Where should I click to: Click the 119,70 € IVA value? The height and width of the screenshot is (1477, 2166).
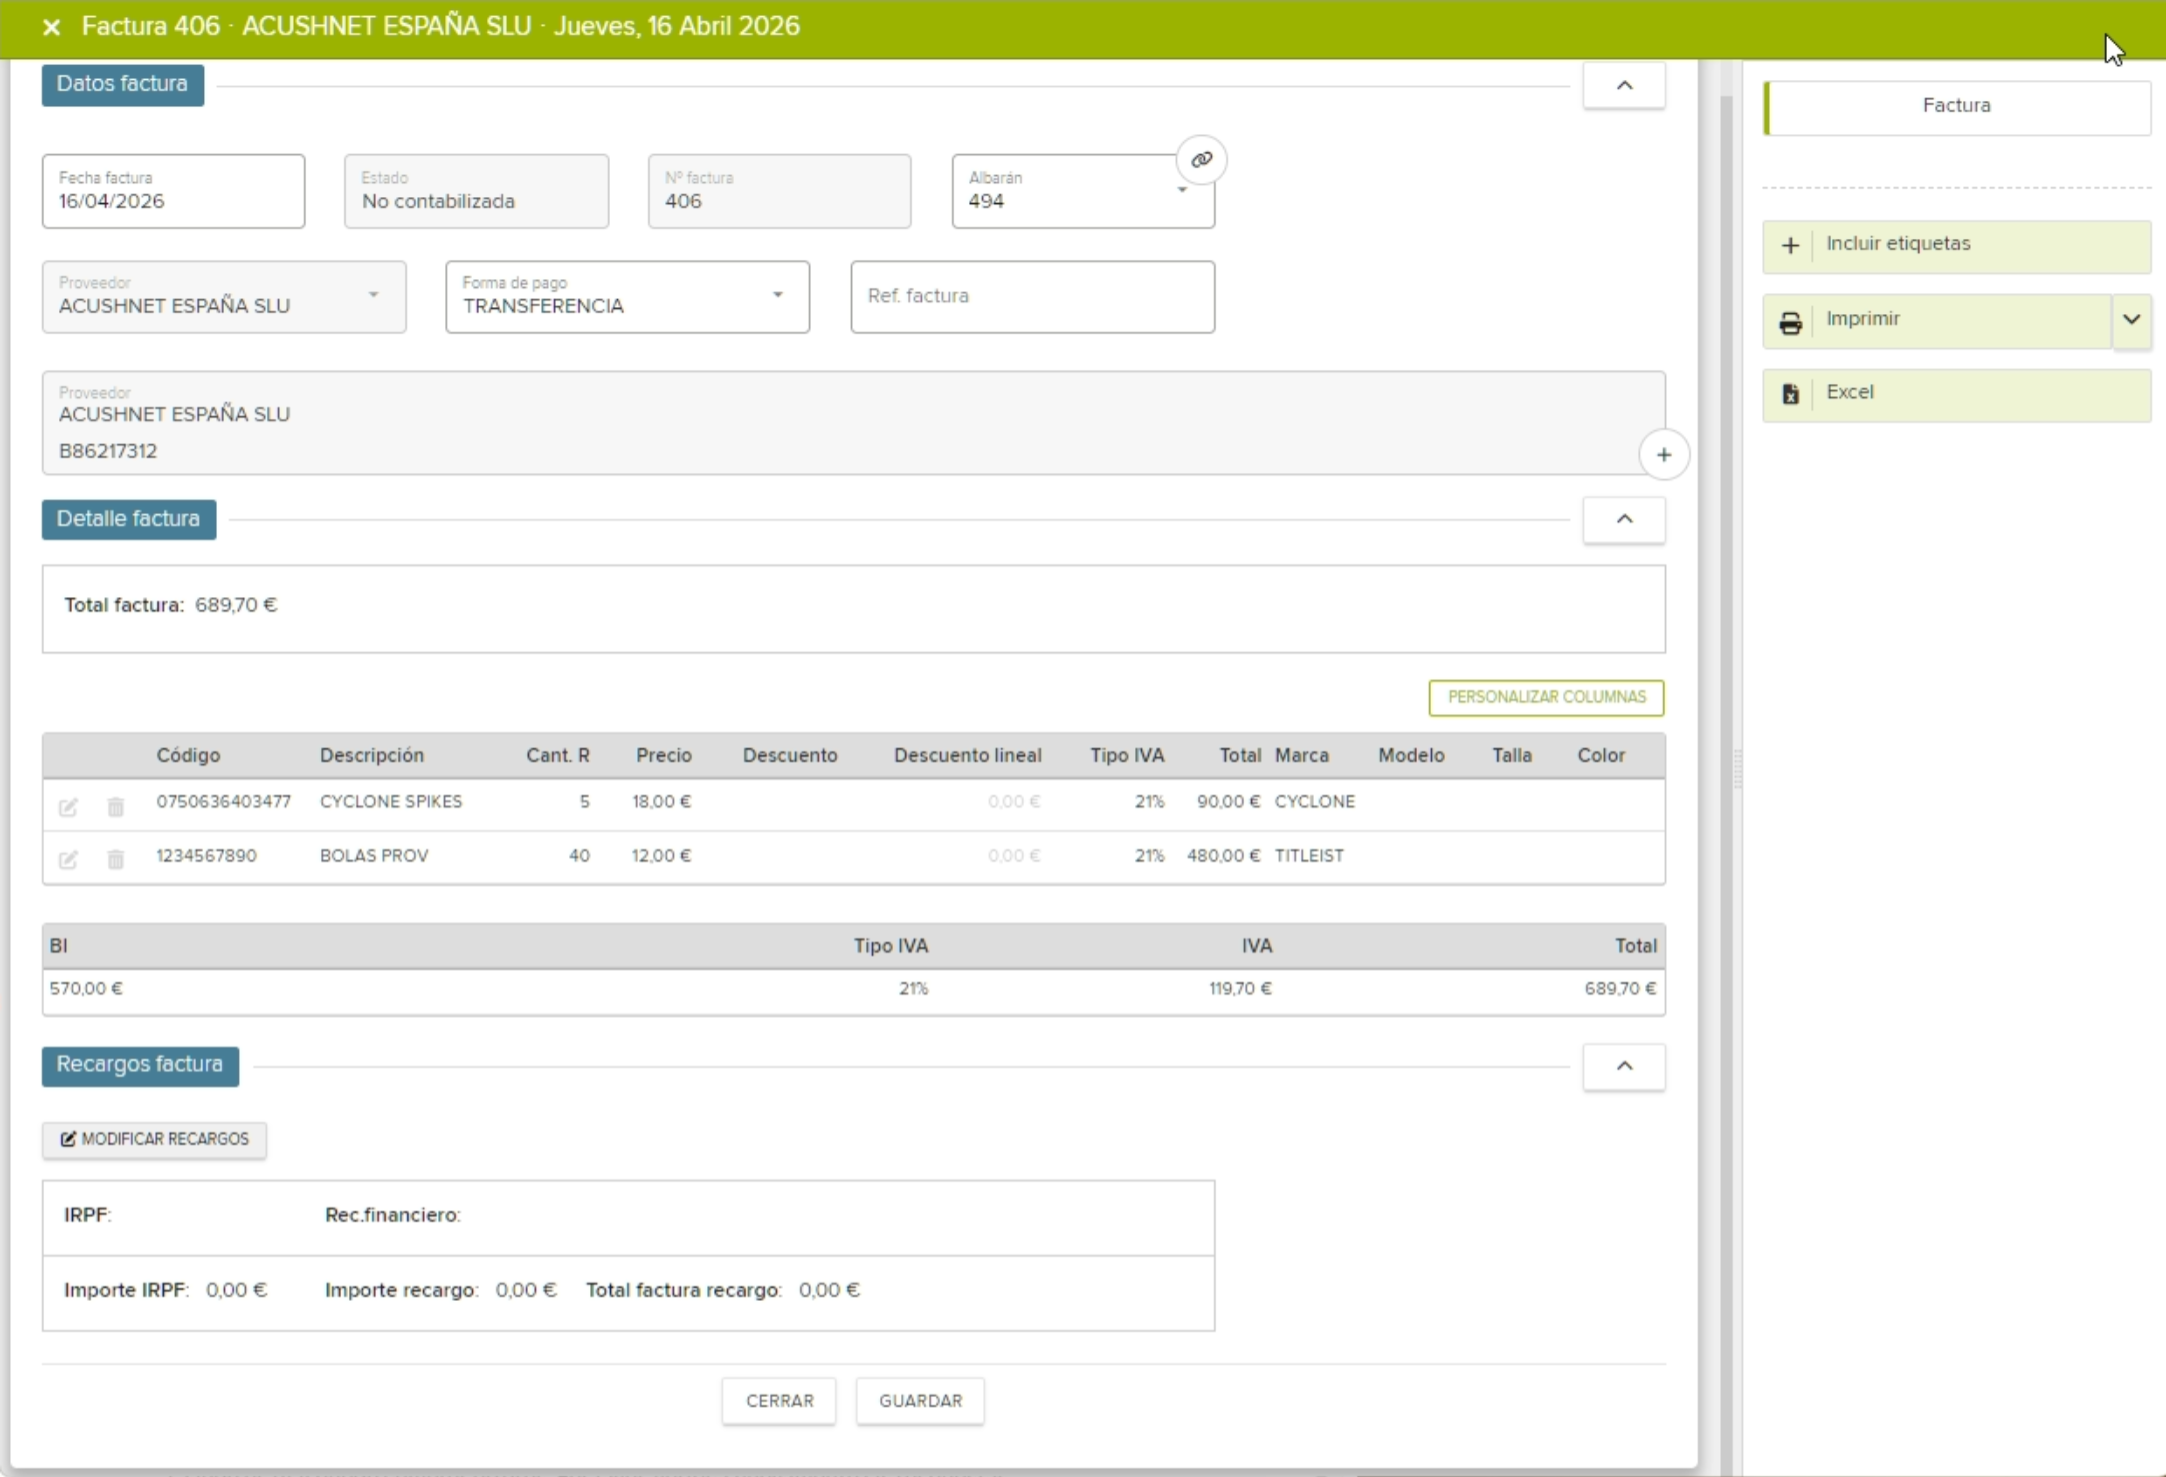tap(1240, 989)
